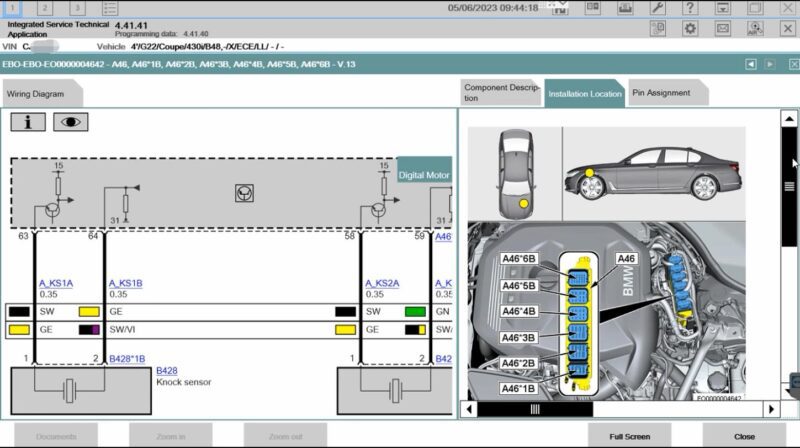Screen dimensions: 800x448
Task: Switch to the Wiring Diagram tab
Action: pyautogui.click(x=41, y=94)
